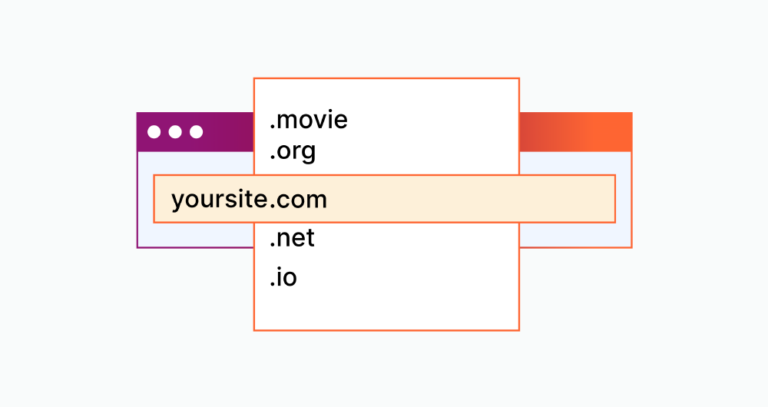This screenshot has height=407, width=768.
Task: Click light blue window body right of list
Action: tap(575, 235)
